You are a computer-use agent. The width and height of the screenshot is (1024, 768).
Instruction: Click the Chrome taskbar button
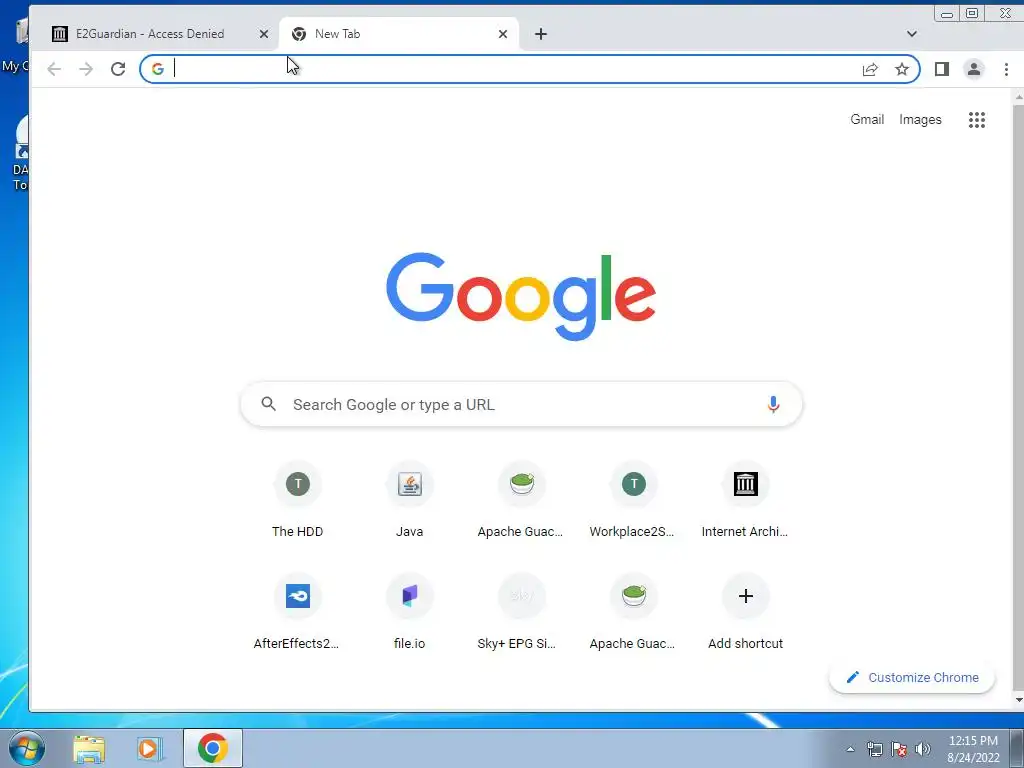click(213, 748)
